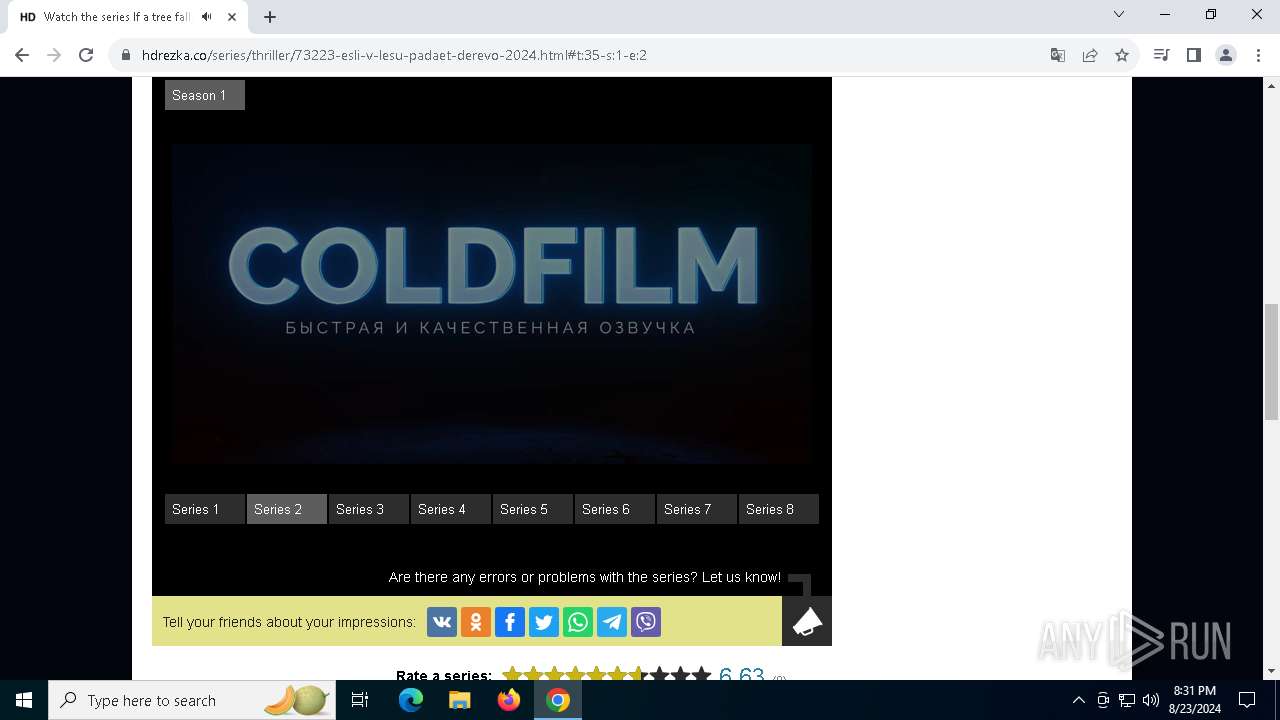Select Series 5 episode
The height and width of the screenshot is (720, 1280).
coord(533,509)
